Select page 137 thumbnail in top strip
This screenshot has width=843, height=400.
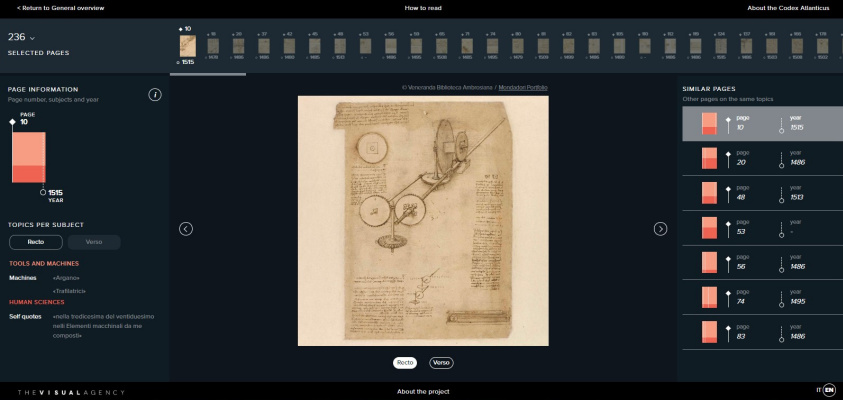point(746,46)
